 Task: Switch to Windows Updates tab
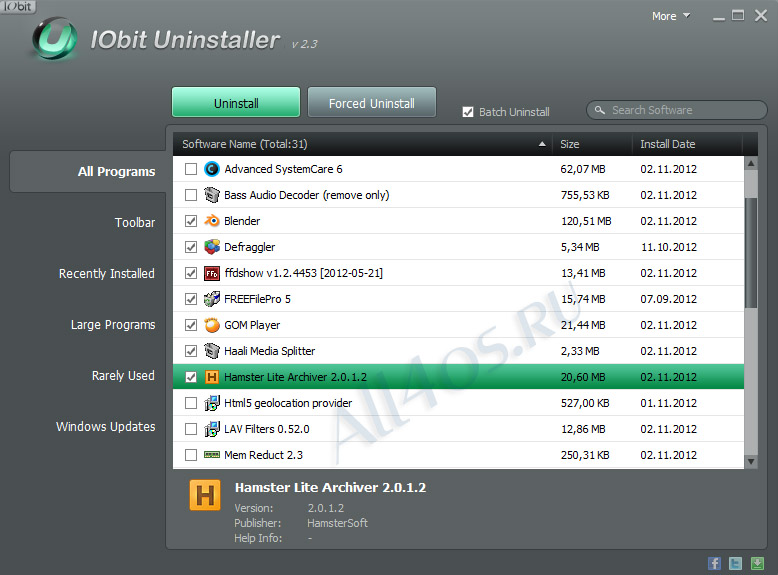point(106,427)
